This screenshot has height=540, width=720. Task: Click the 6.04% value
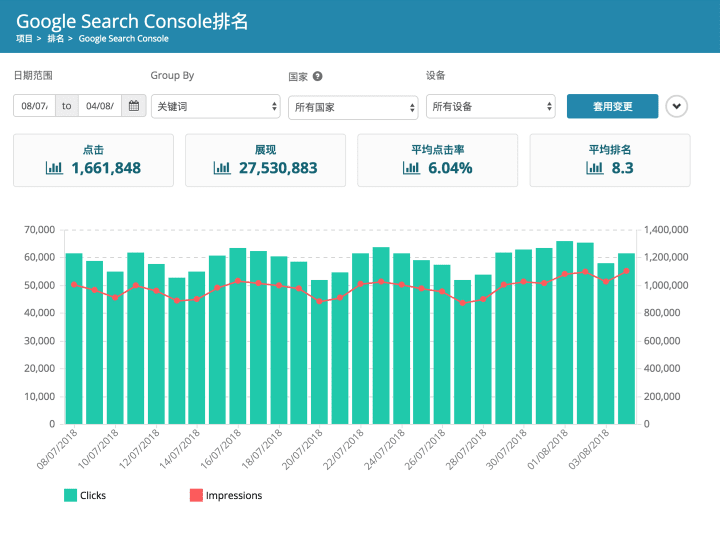click(450, 168)
